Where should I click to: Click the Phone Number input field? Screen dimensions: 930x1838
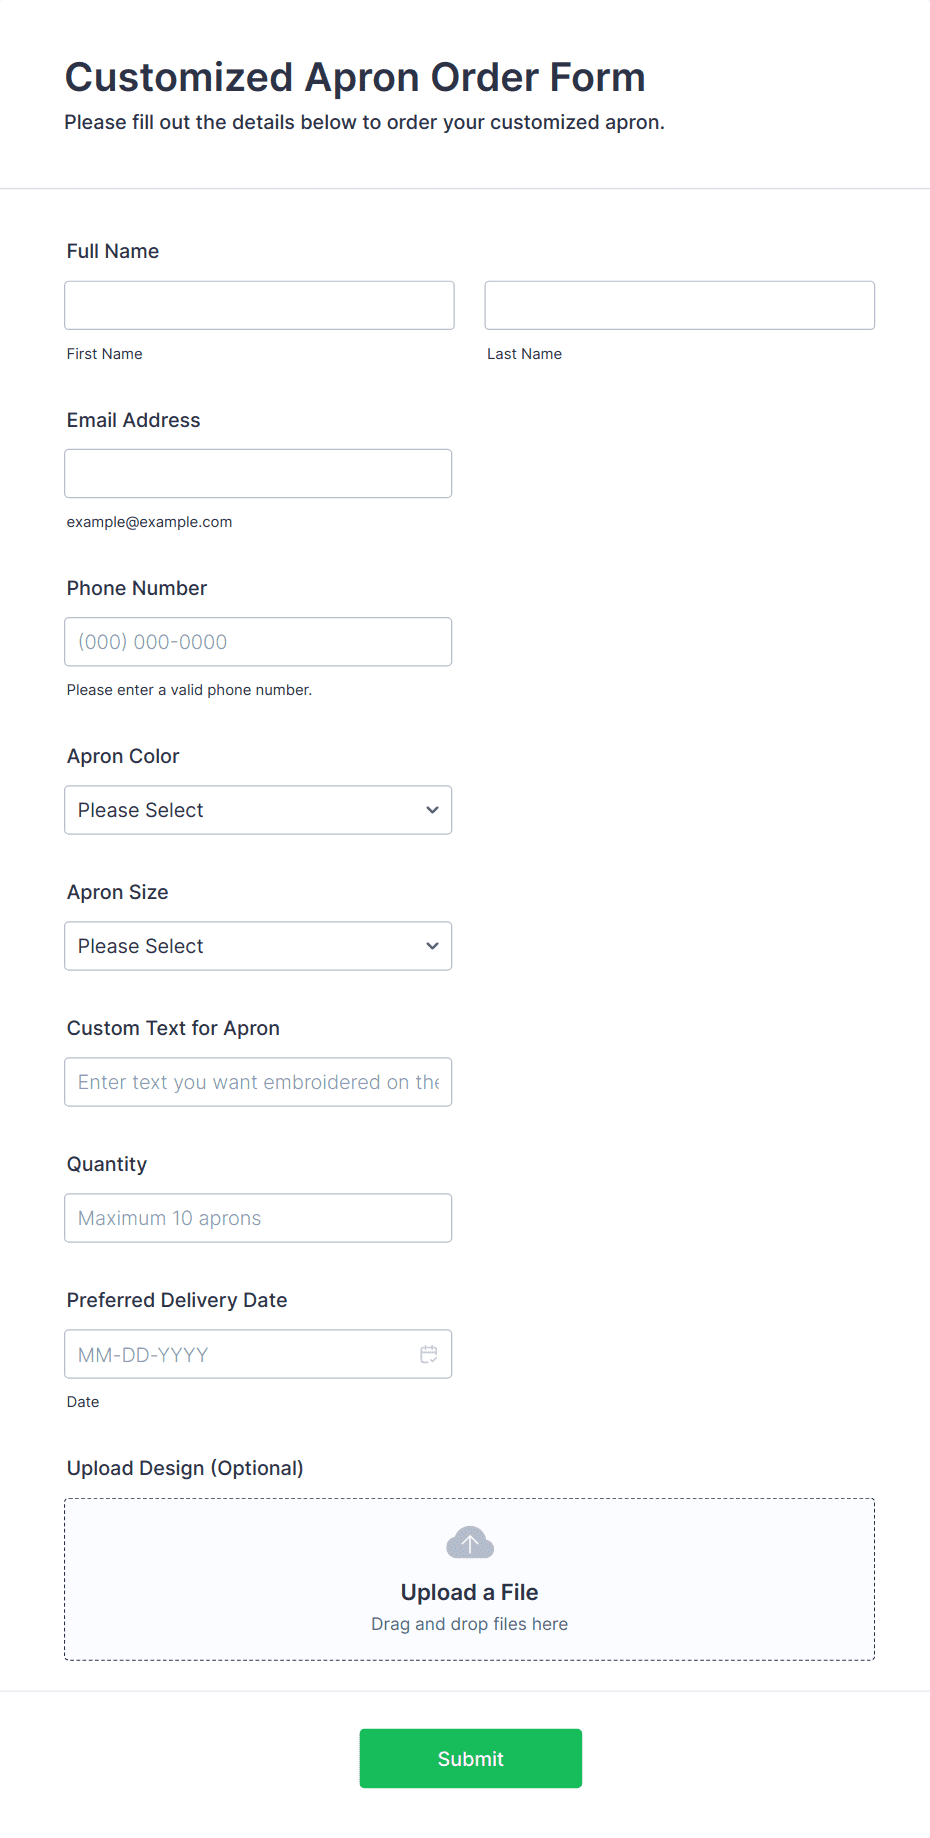point(258,642)
